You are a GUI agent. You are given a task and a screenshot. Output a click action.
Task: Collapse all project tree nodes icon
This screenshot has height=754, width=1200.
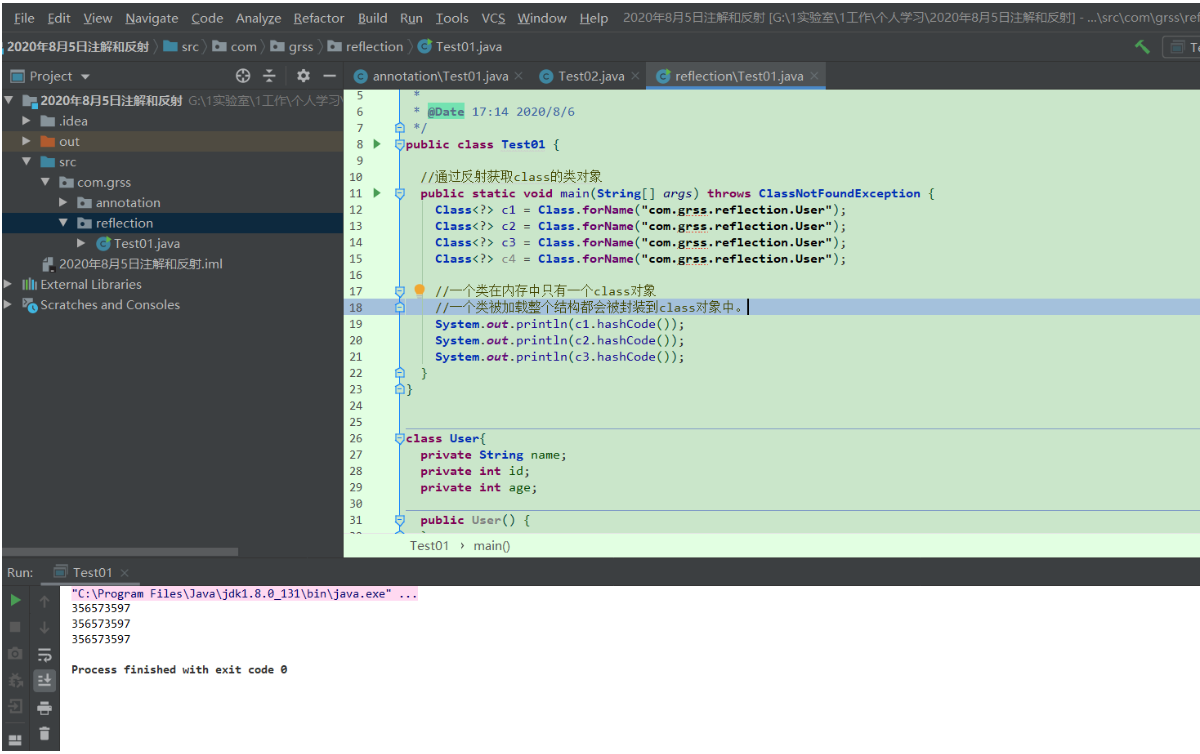click(269, 76)
